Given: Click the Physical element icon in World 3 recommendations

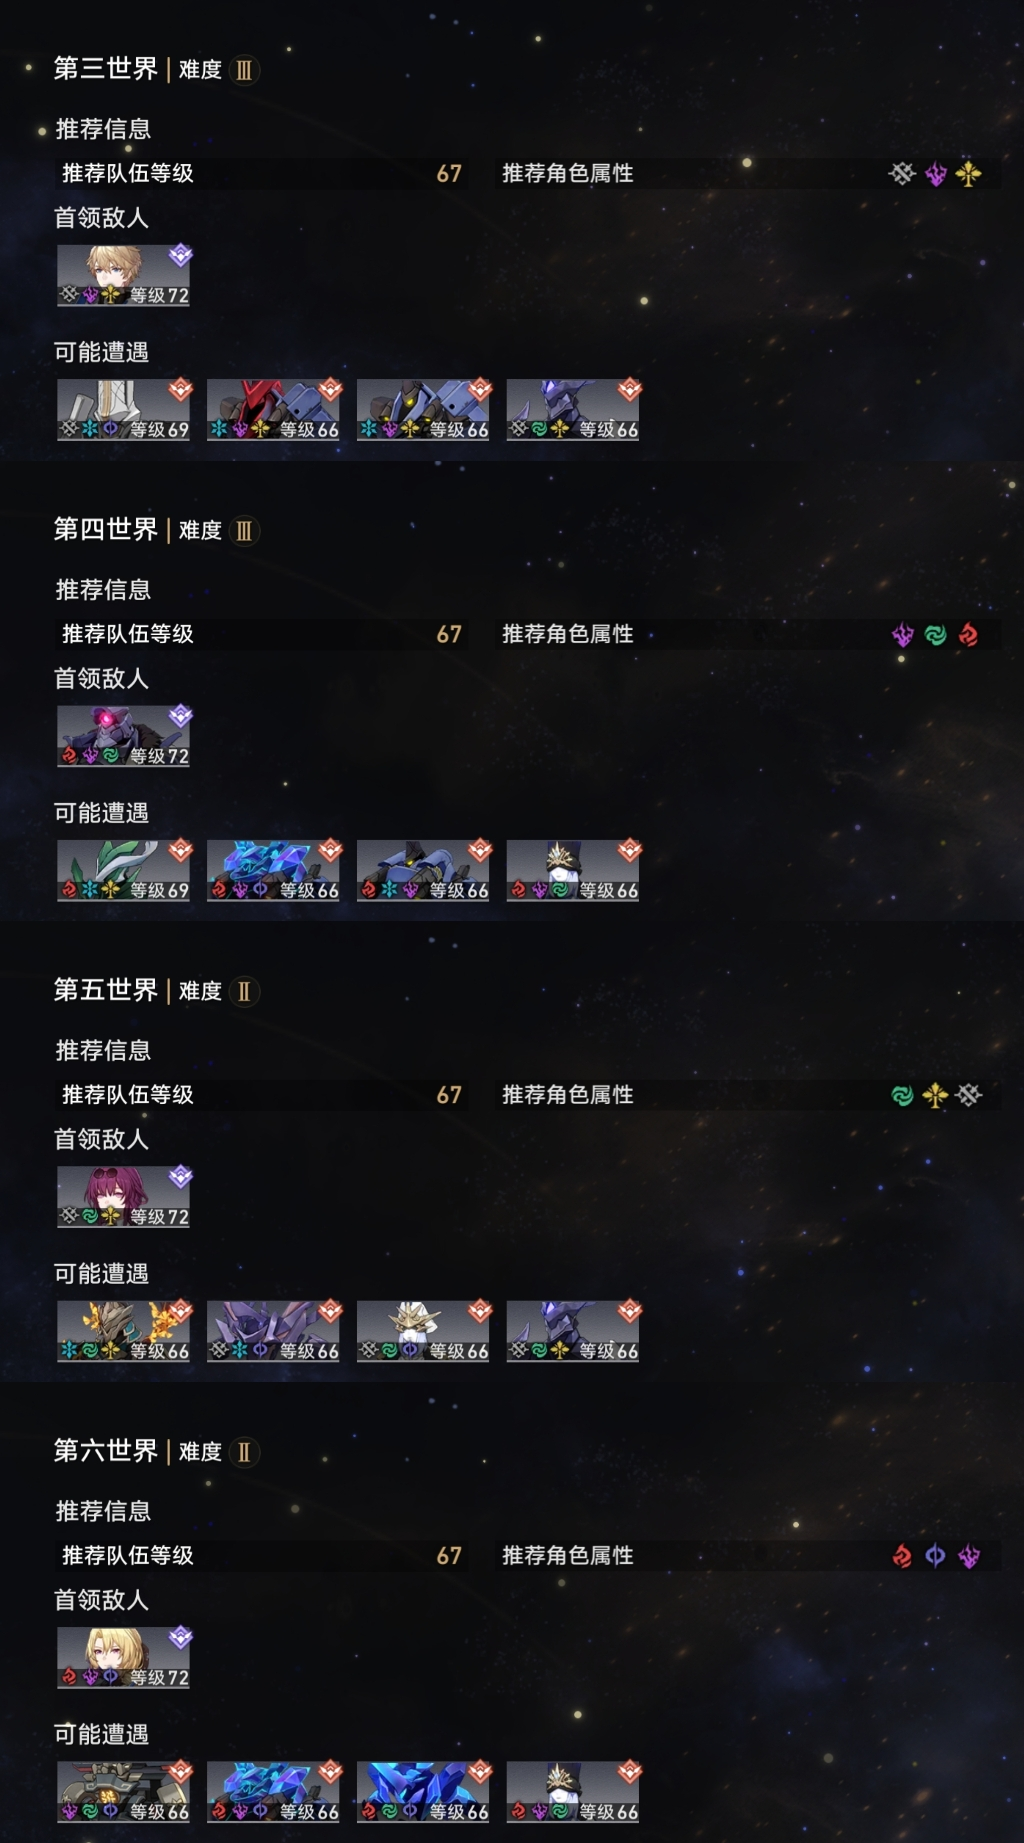Looking at the screenshot, I should click(902, 174).
